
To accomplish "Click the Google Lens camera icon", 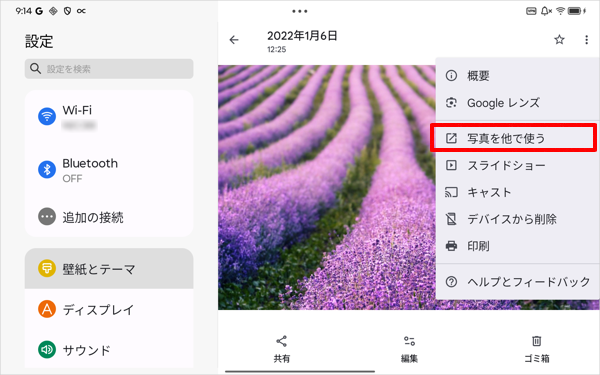I will 451,103.
